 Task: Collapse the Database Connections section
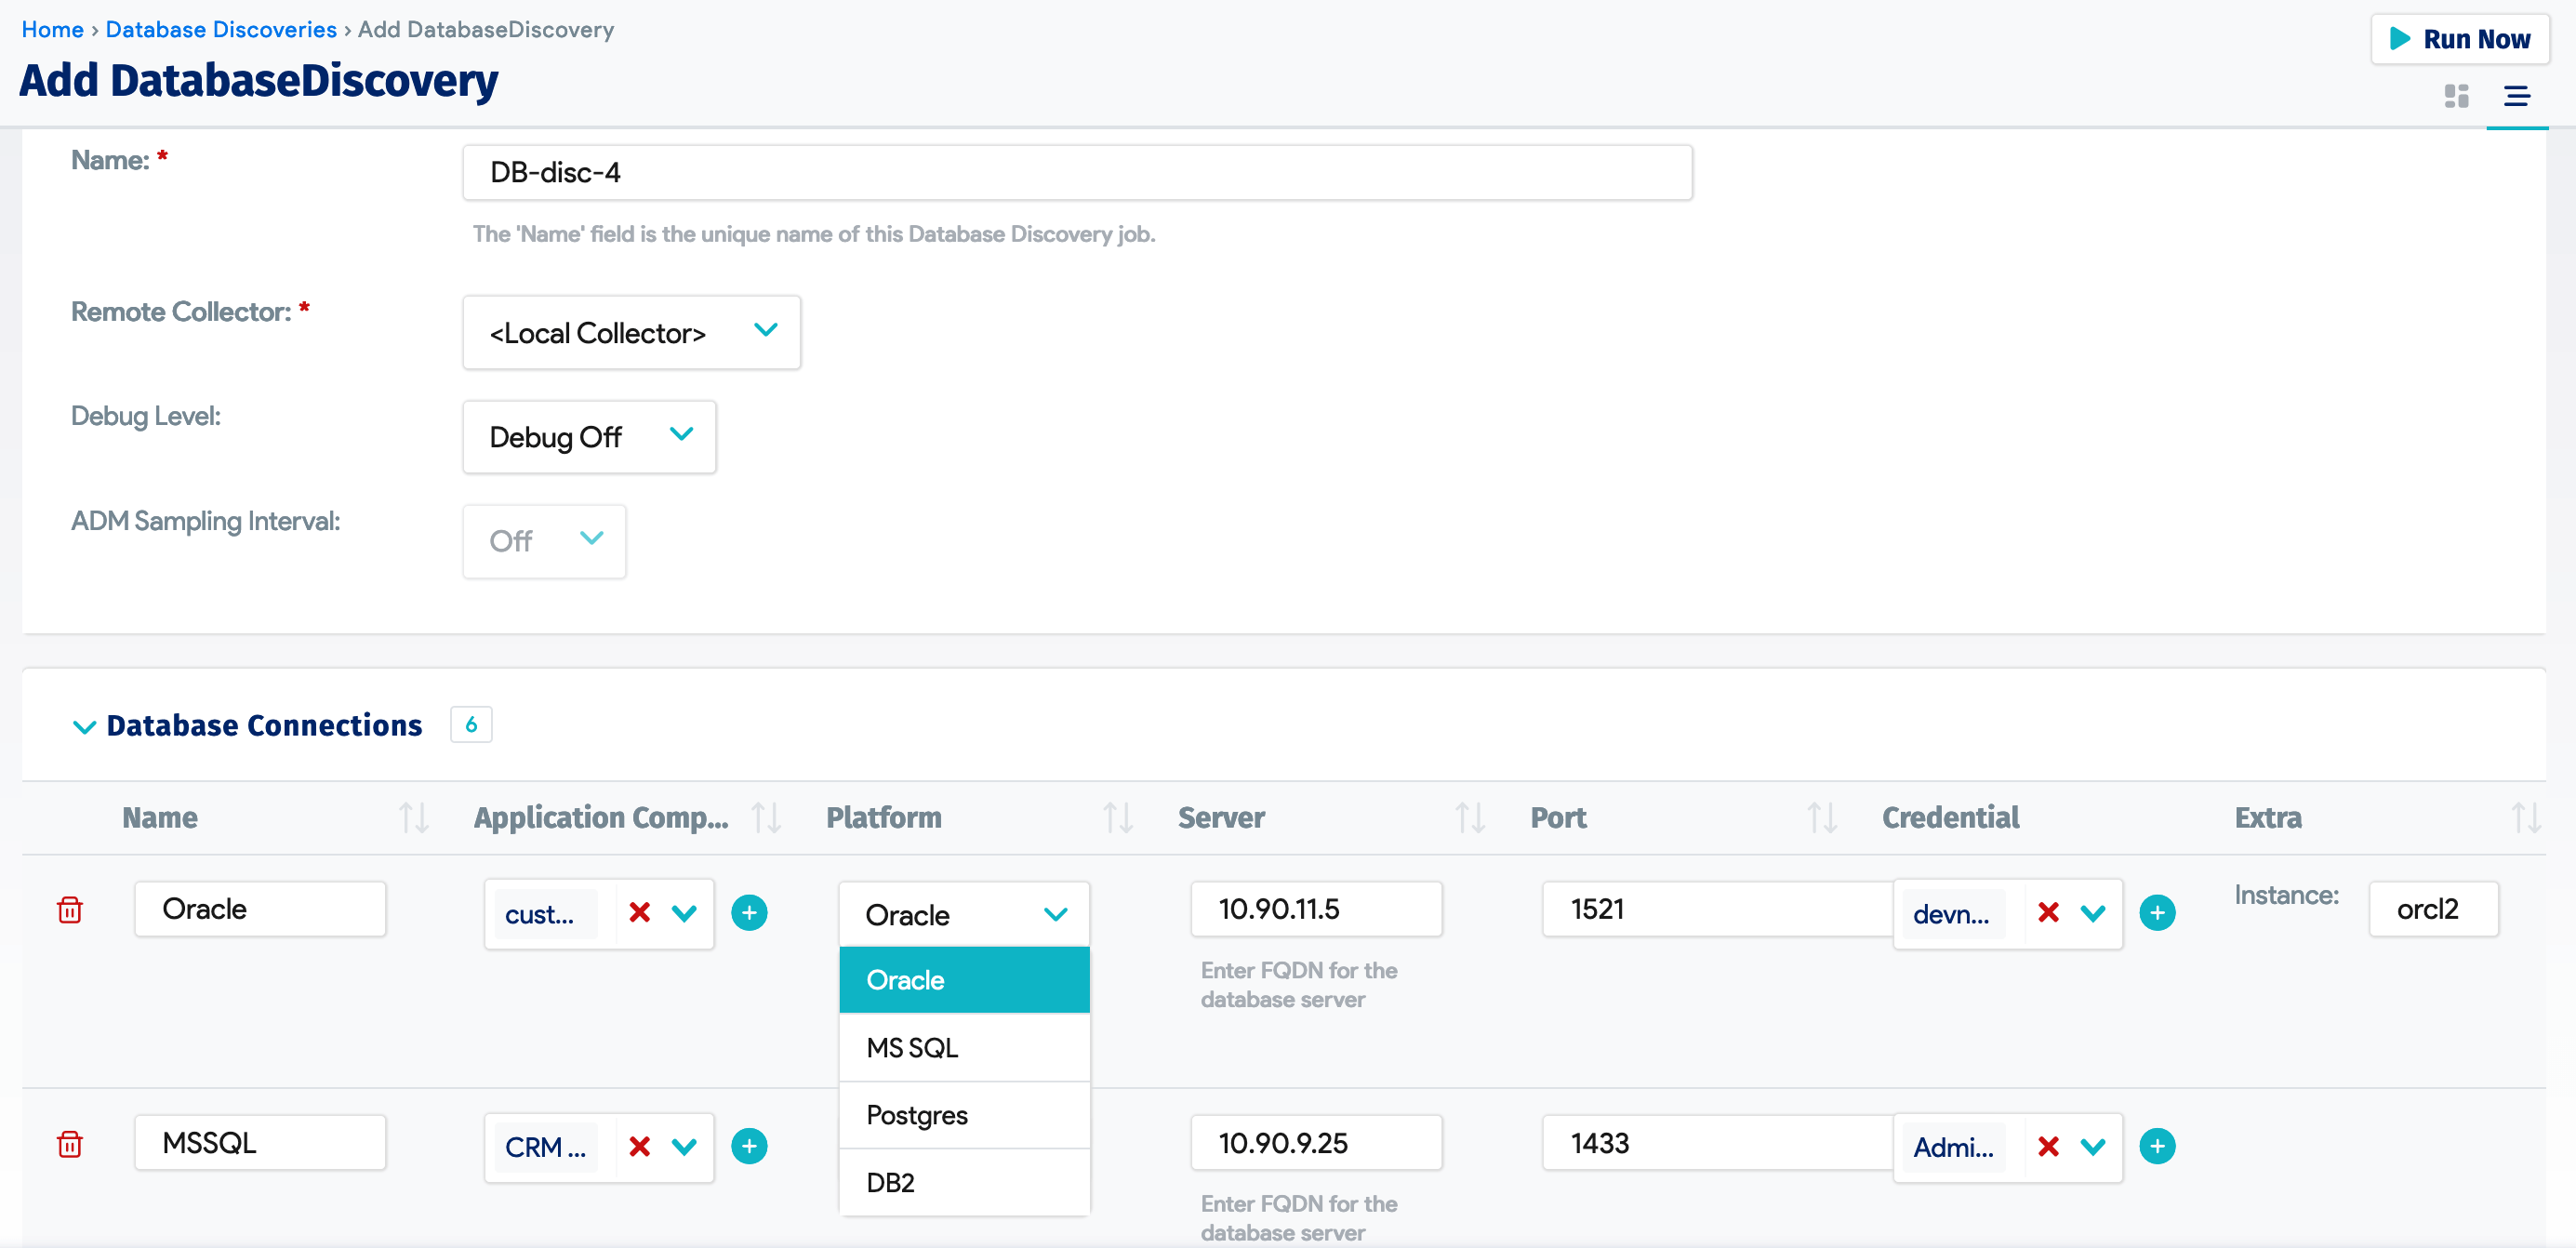tap(85, 726)
